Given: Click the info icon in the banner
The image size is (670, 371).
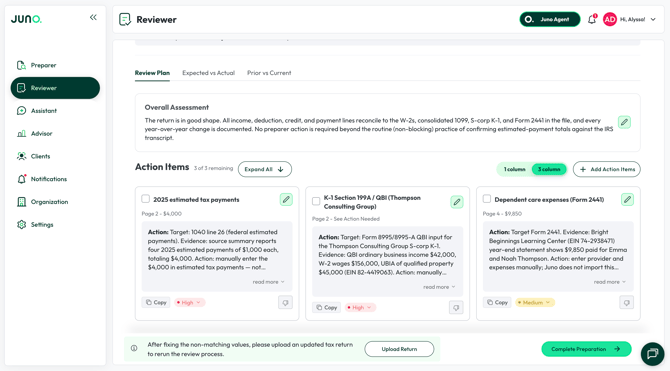Looking at the screenshot, I should [134, 348].
